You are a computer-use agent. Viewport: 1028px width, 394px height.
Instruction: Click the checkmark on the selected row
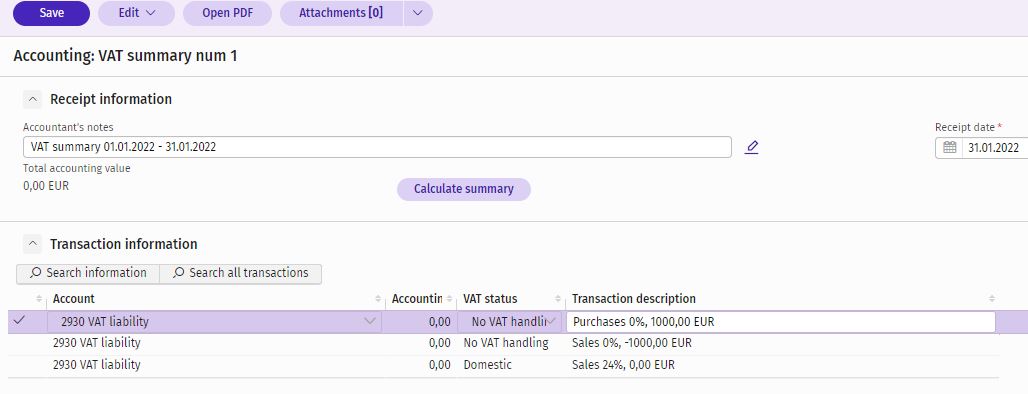[20, 321]
